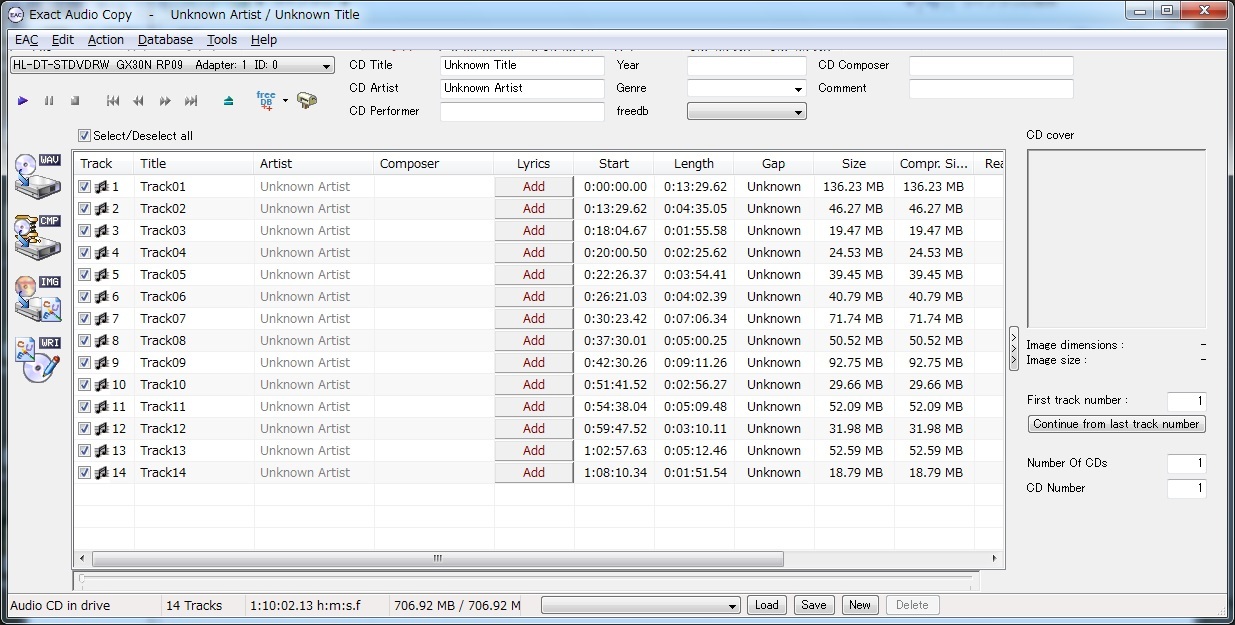The height and width of the screenshot is (625, 1235).
Task: Uncheck track 7 checkbox
Action: click(x=85, y=319)
